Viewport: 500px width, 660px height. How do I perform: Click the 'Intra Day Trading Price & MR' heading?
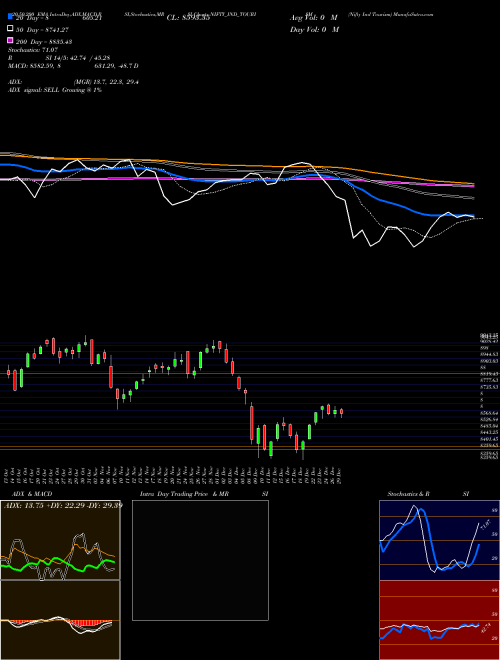click(x=184, y=494)
